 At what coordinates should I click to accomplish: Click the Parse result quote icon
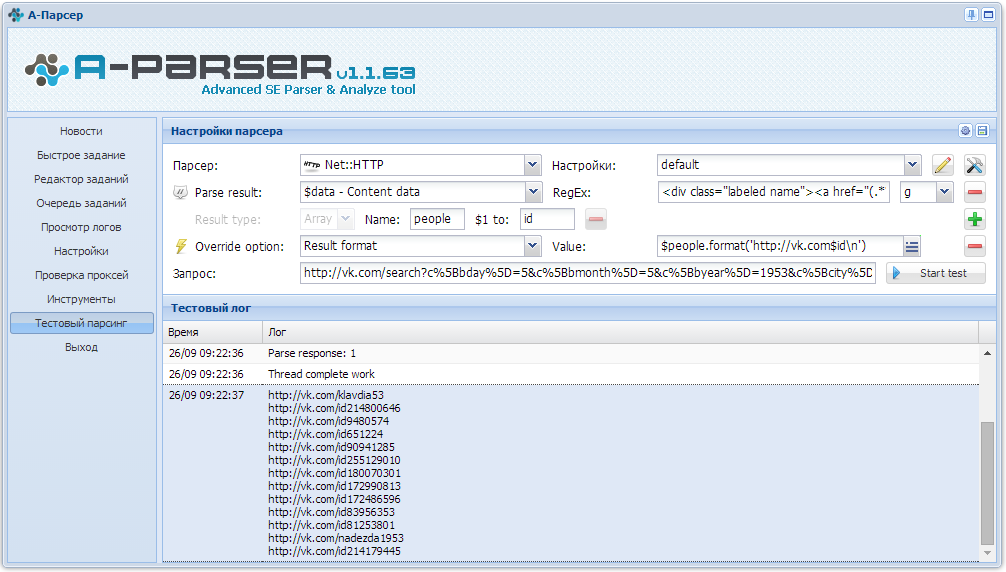[x=180, y=192]
